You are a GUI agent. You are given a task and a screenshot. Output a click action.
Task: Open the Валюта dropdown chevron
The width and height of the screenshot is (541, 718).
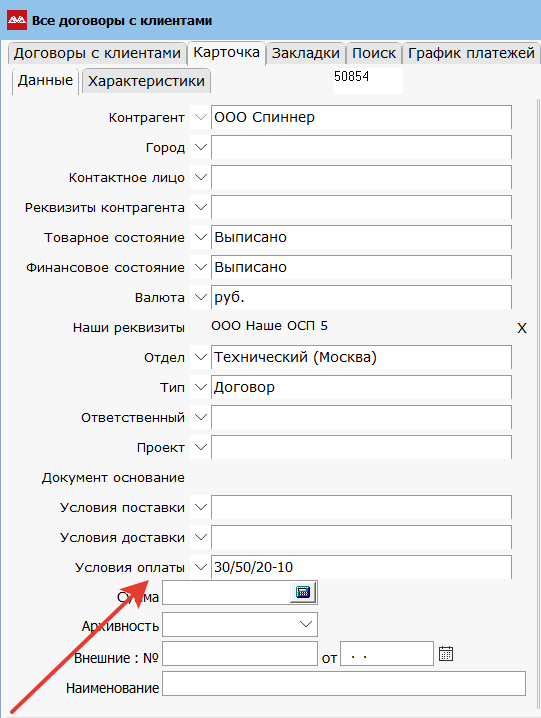200,297
